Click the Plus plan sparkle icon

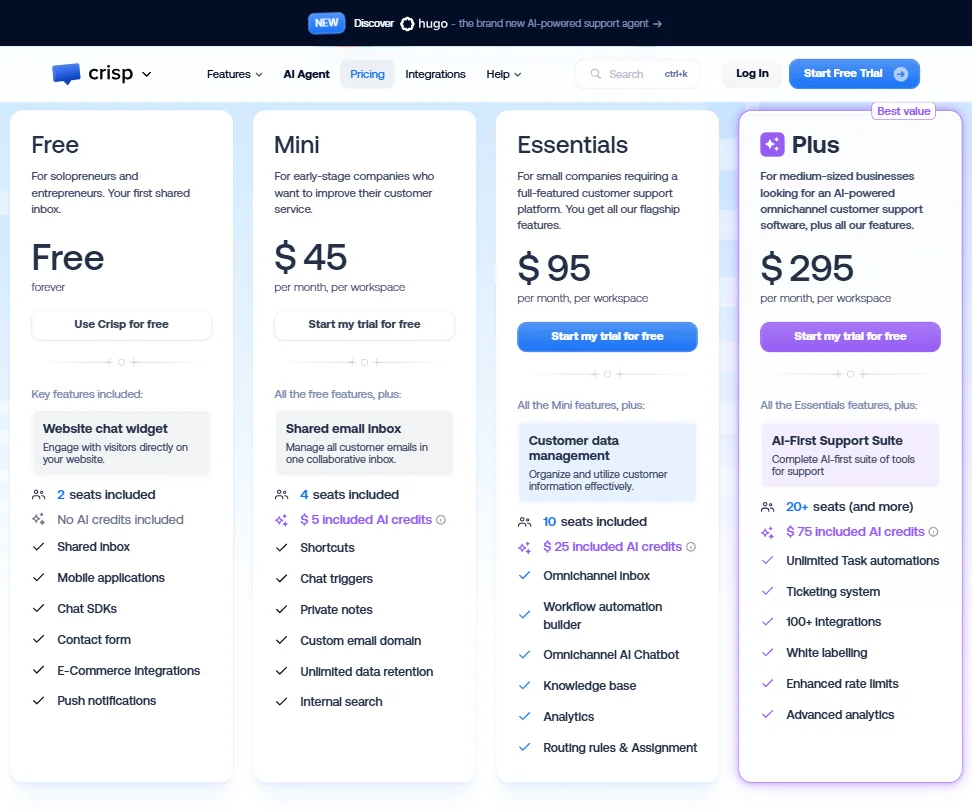click(x=772, y=144)
